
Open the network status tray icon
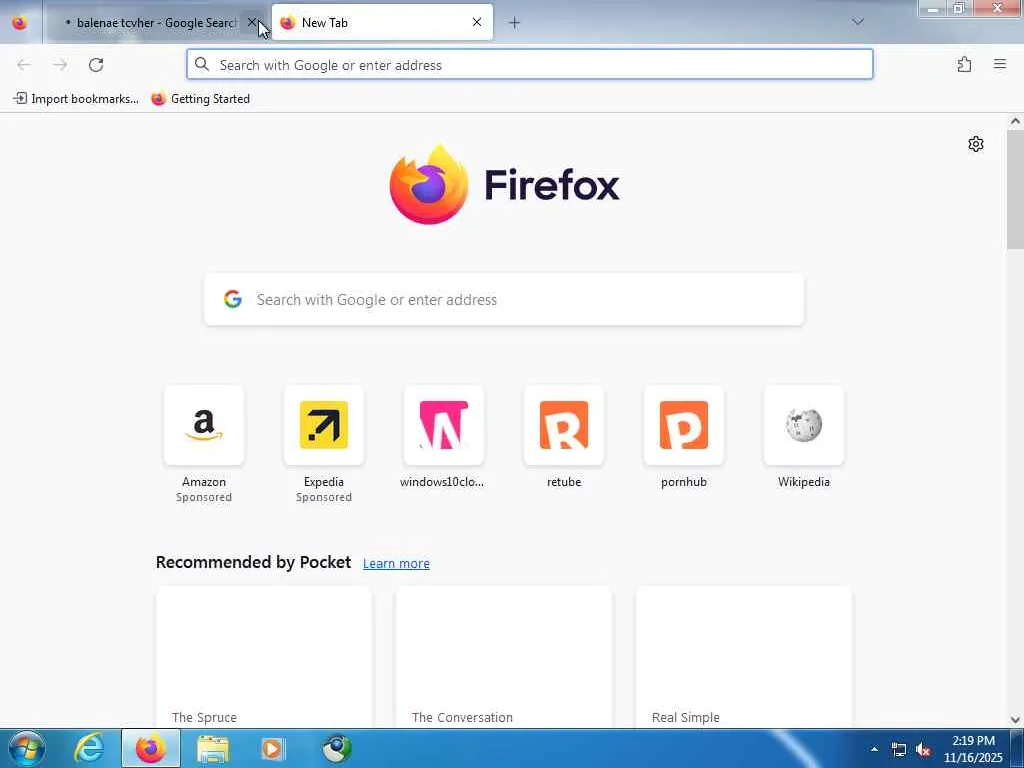pyautogui.click(x=899, y=750)
